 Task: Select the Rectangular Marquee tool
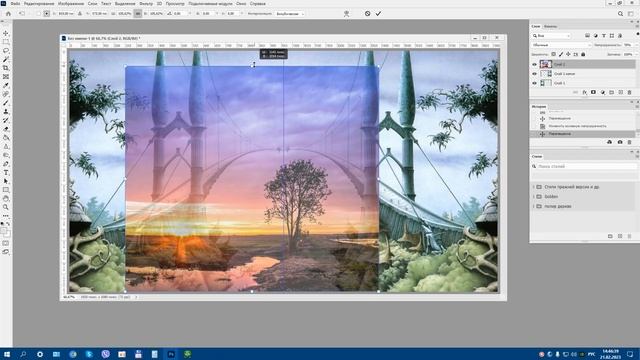(x=6, y=42)
